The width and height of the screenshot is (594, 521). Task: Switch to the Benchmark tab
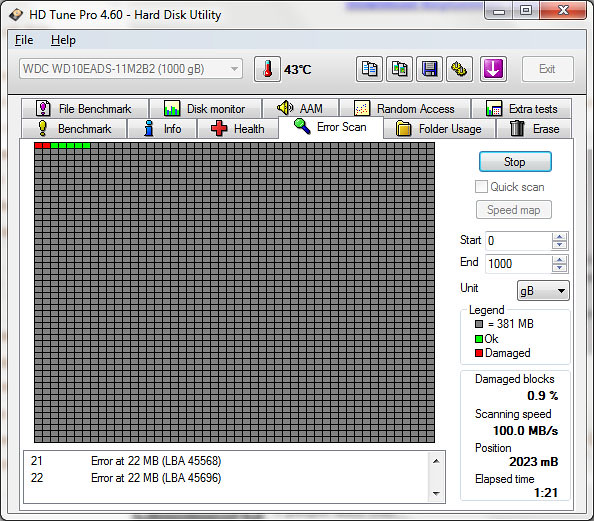click(x=74, y=129)
